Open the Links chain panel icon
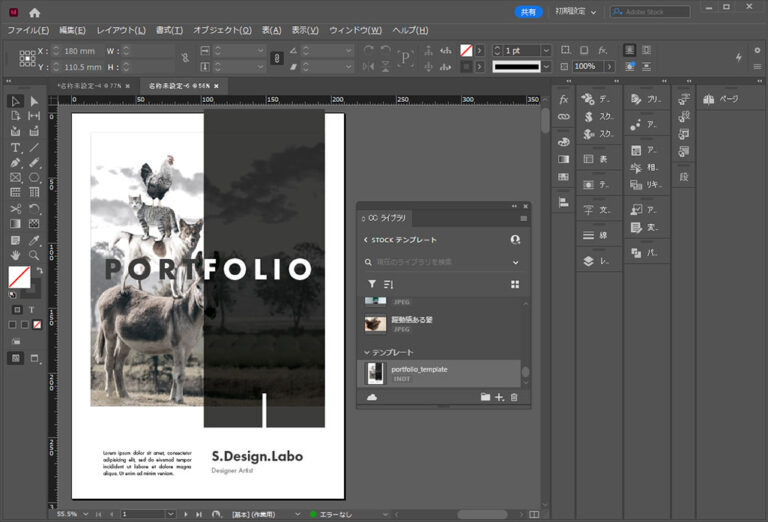The width and height of the screenshot is (768, 522). click(563, 117)
